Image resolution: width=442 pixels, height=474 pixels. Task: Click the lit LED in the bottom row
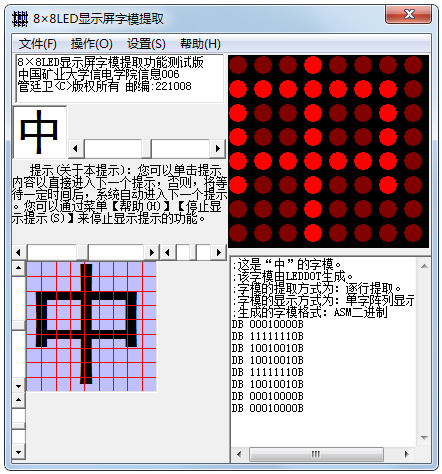[313, 233]
